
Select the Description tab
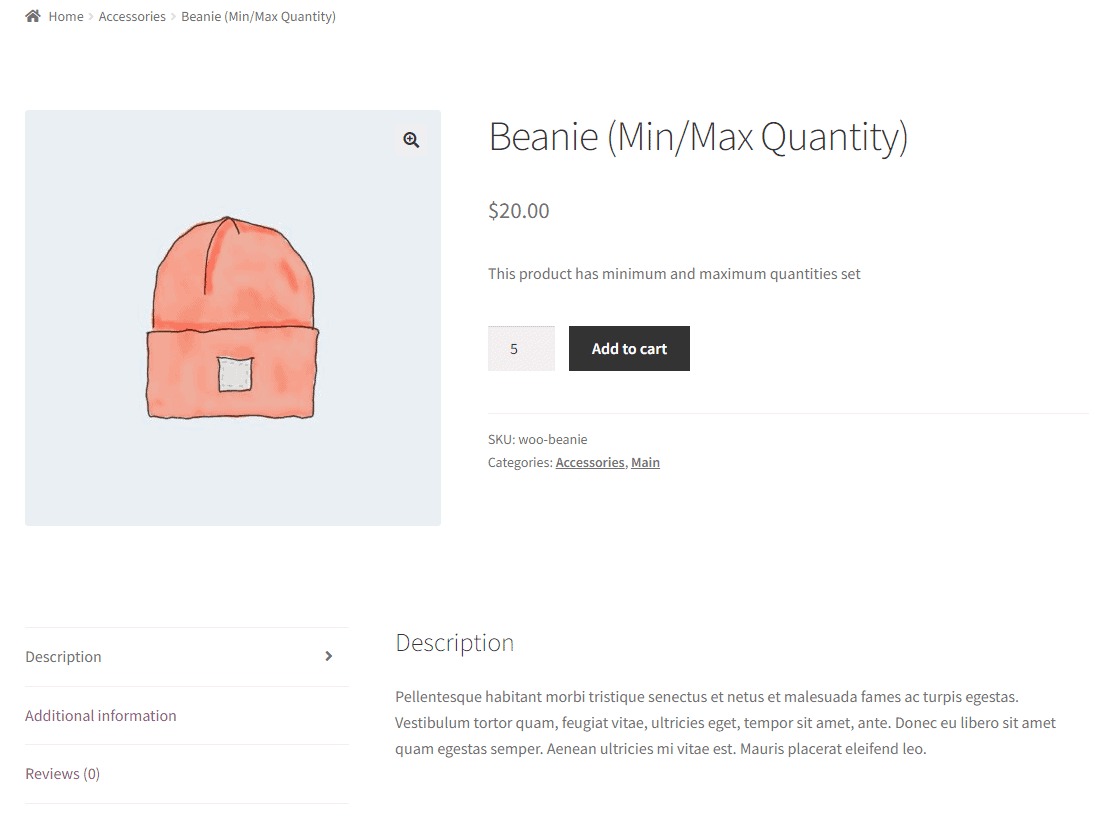(x=63, y=656)
